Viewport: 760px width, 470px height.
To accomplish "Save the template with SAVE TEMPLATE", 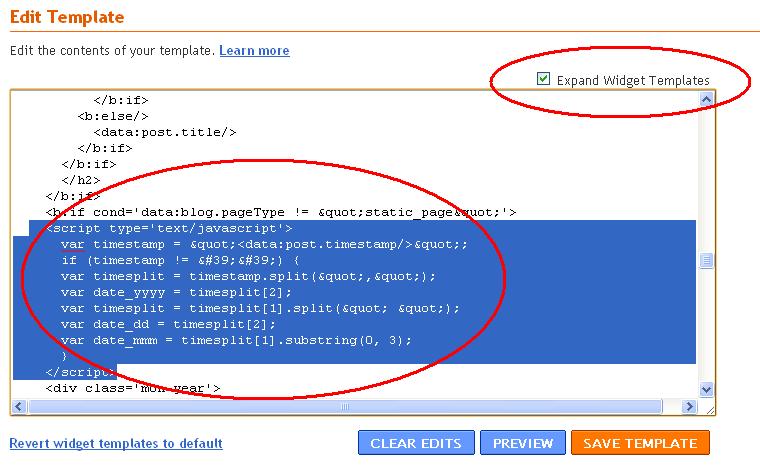I will [x=640, y=443].
